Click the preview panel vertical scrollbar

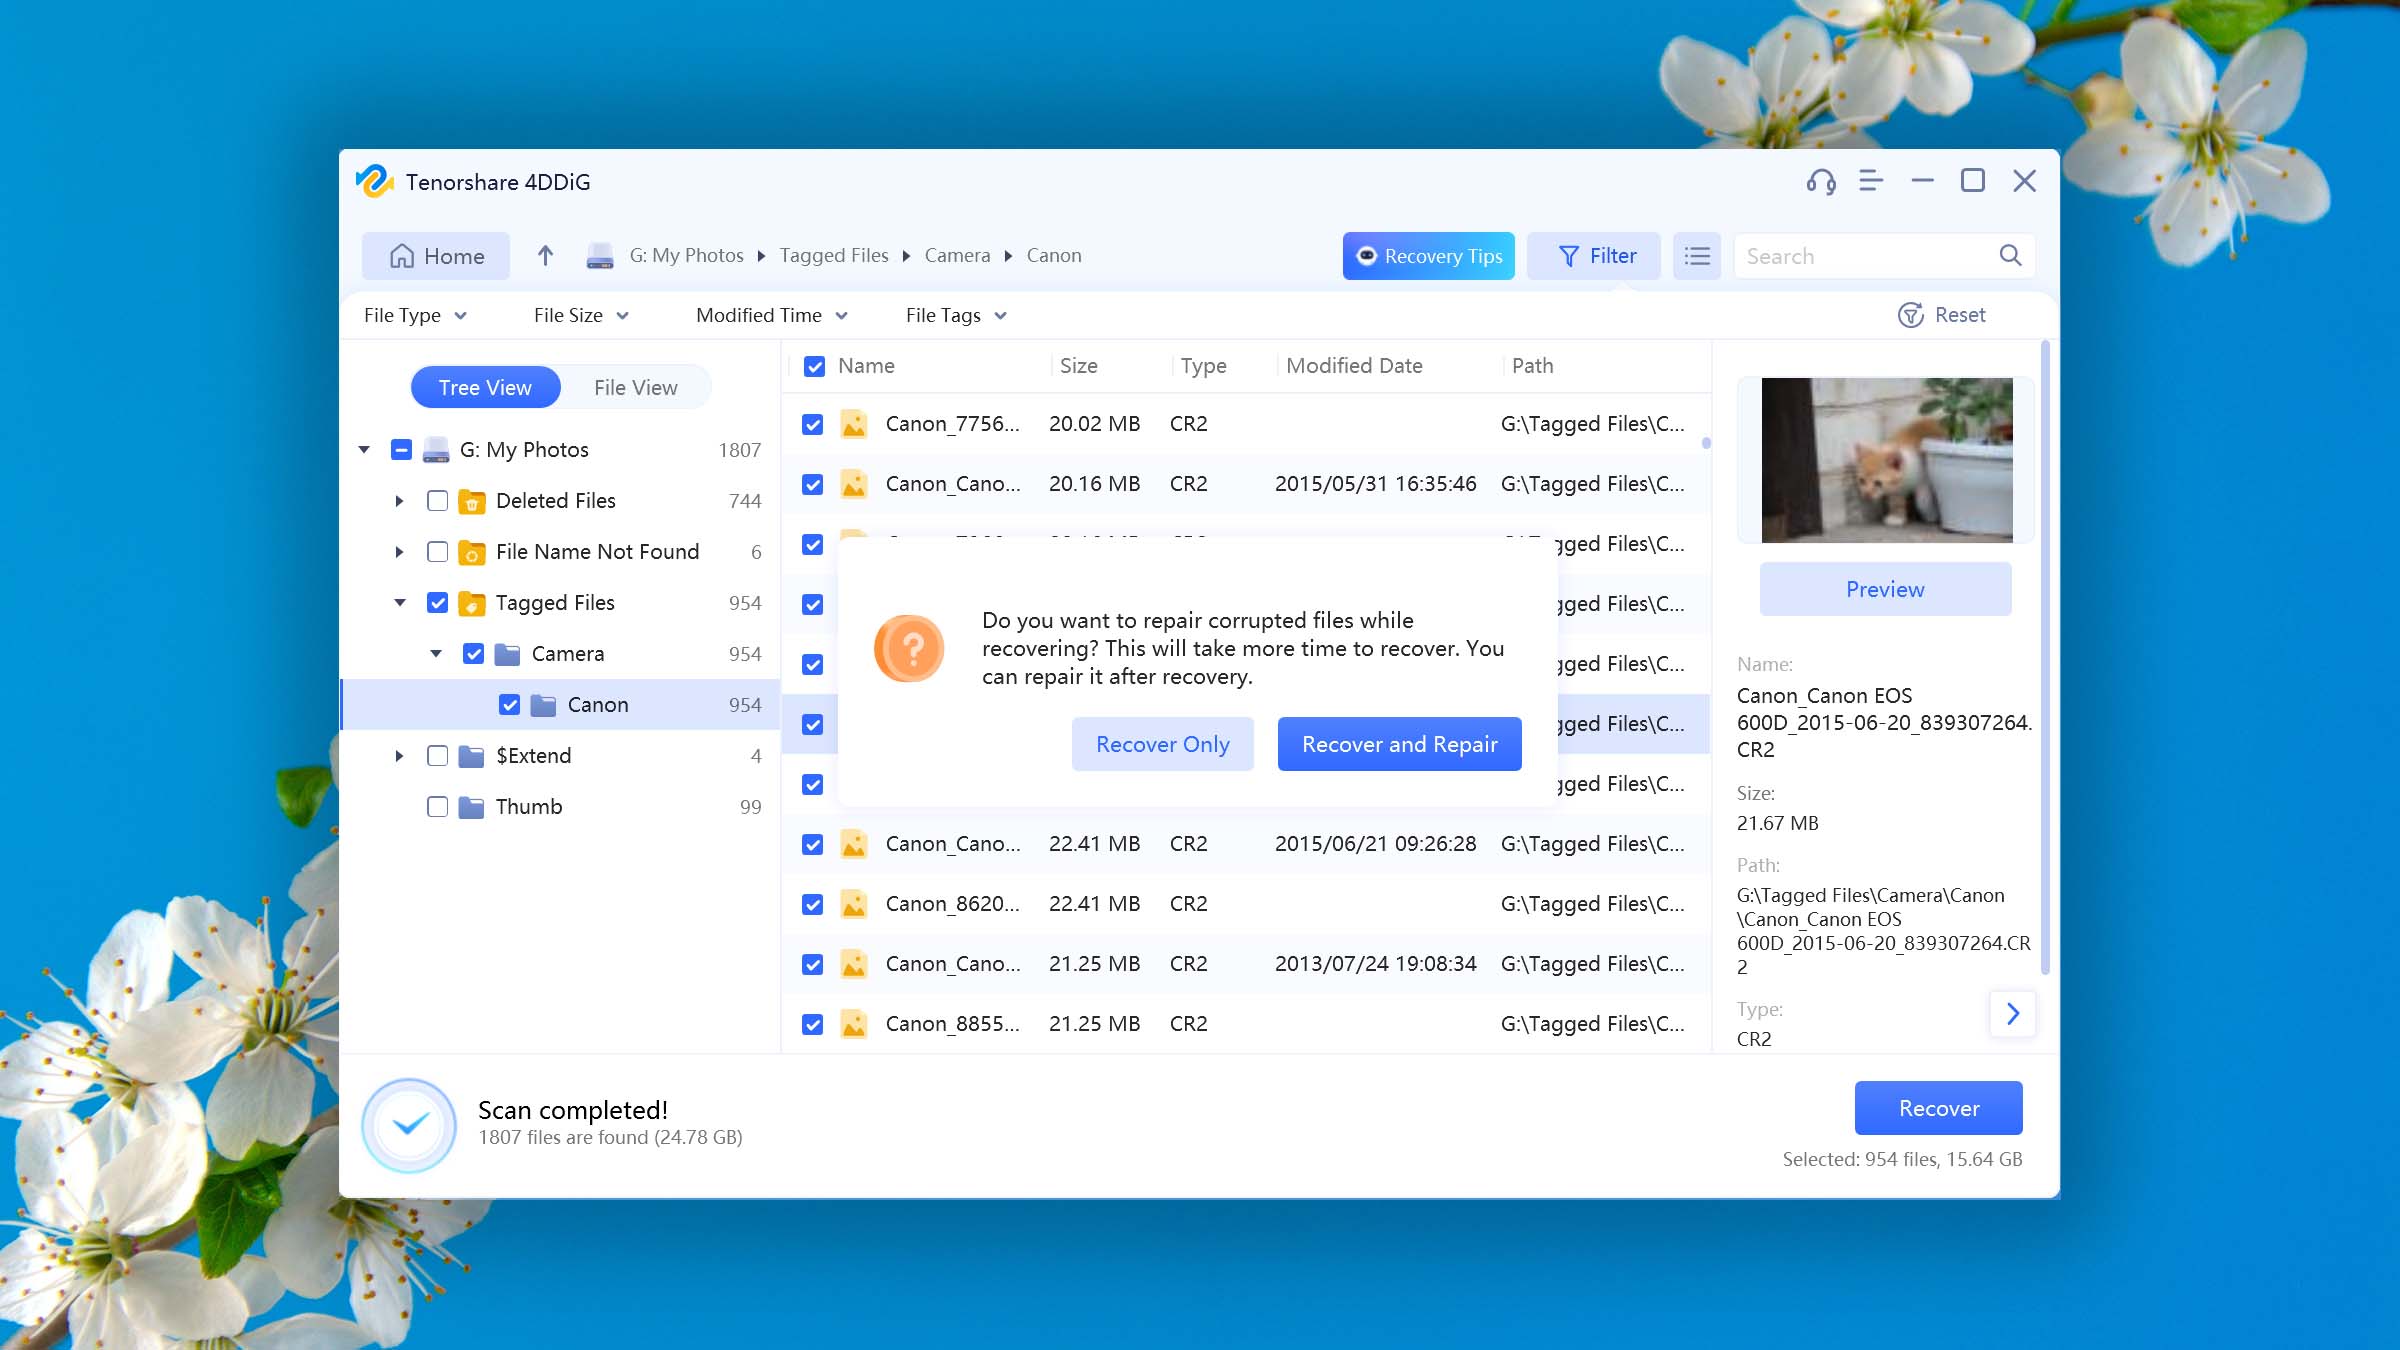[x=2045, y=657]
